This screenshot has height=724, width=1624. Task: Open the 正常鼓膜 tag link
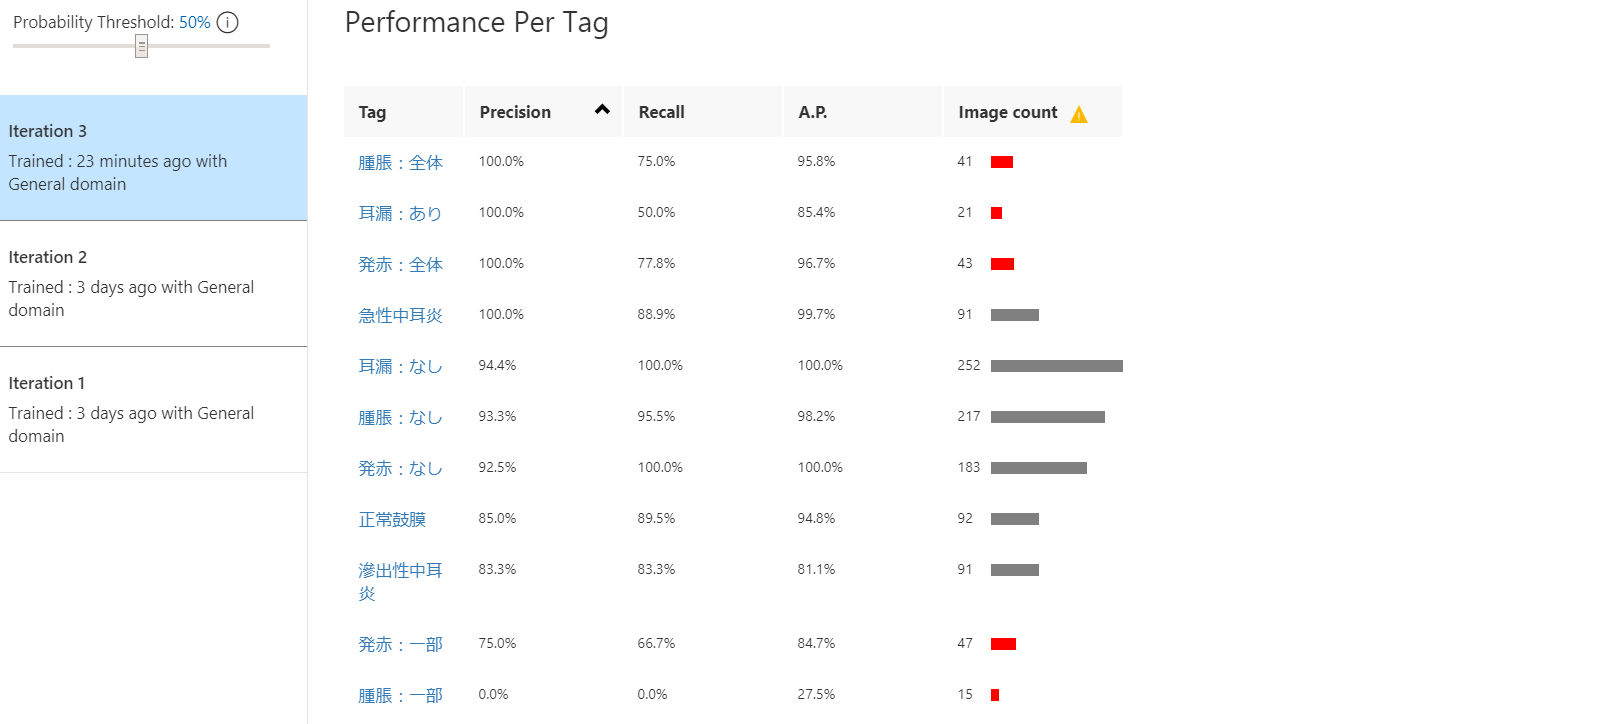(x=392, y=519)
